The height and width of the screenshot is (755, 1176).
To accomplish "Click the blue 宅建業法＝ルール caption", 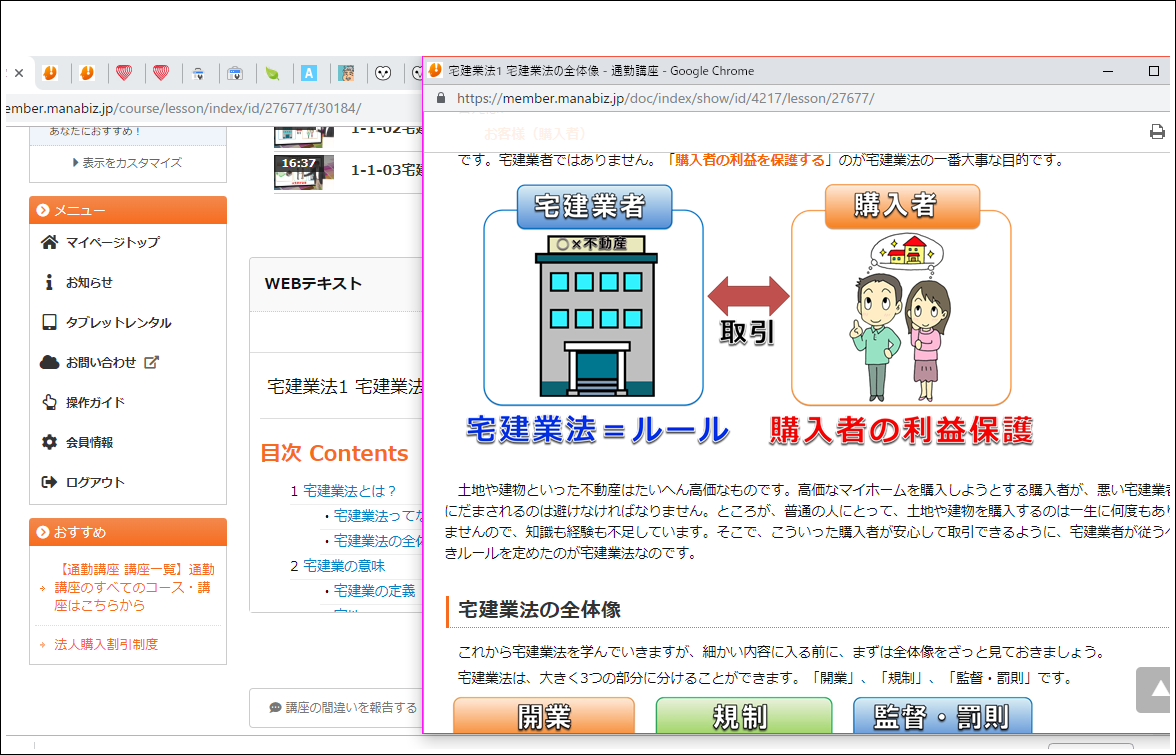I will 597,430.
